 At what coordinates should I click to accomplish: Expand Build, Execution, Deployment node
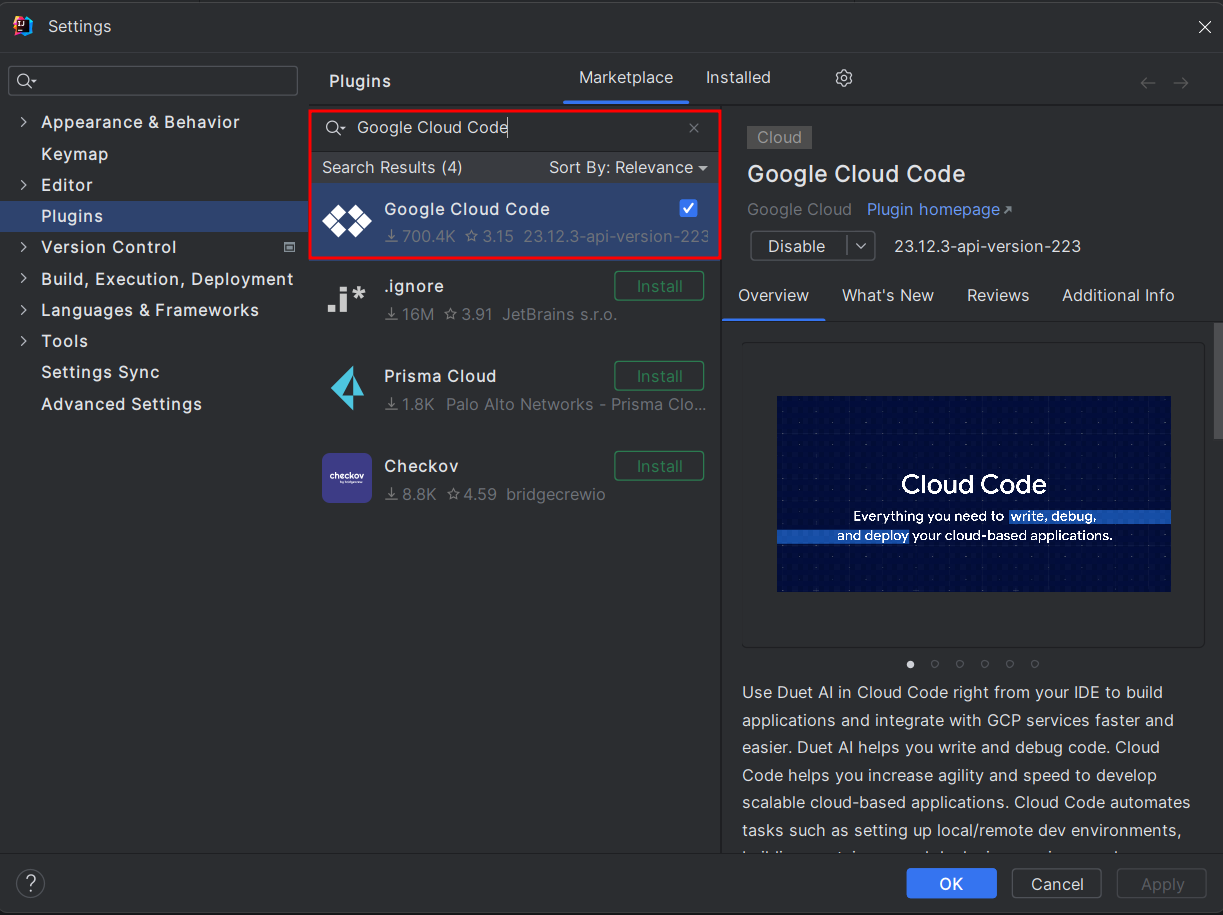coord(24,279)
